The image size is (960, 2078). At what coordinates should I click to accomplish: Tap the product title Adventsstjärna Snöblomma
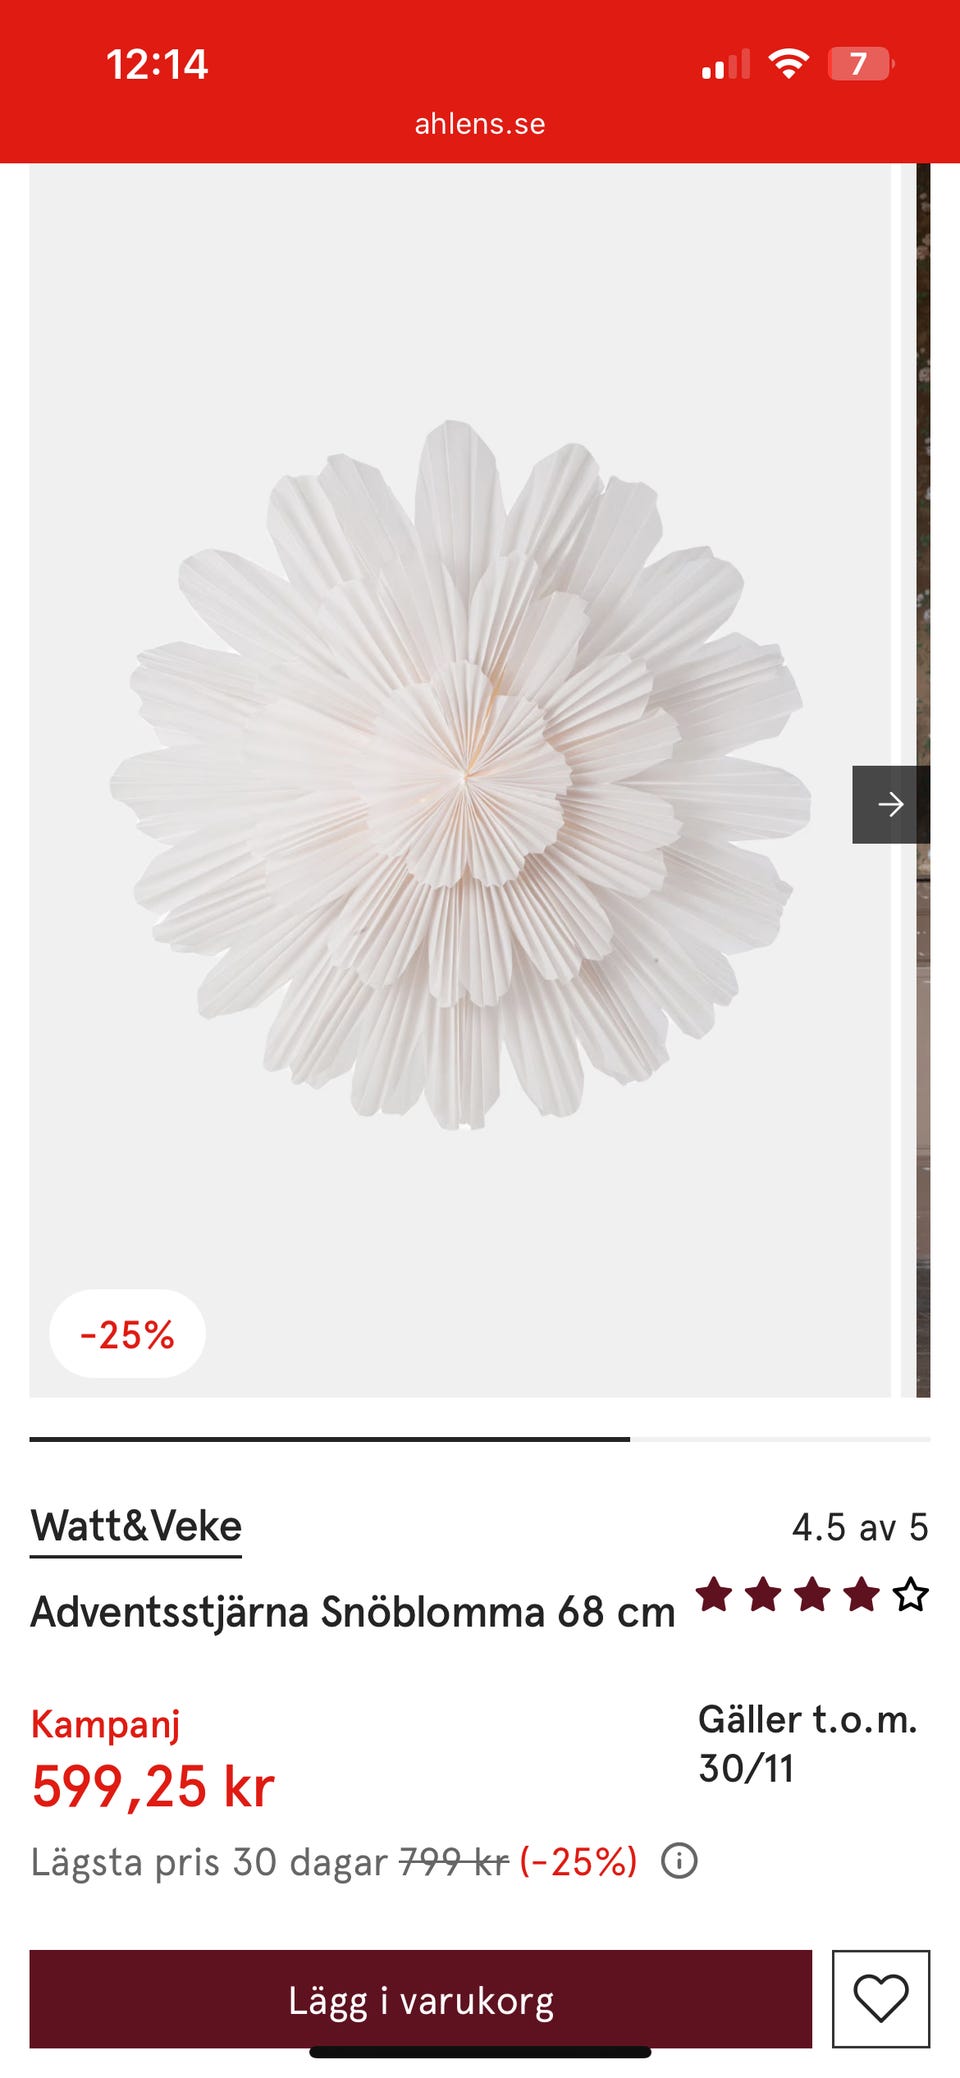click(x=353, y=1611)
